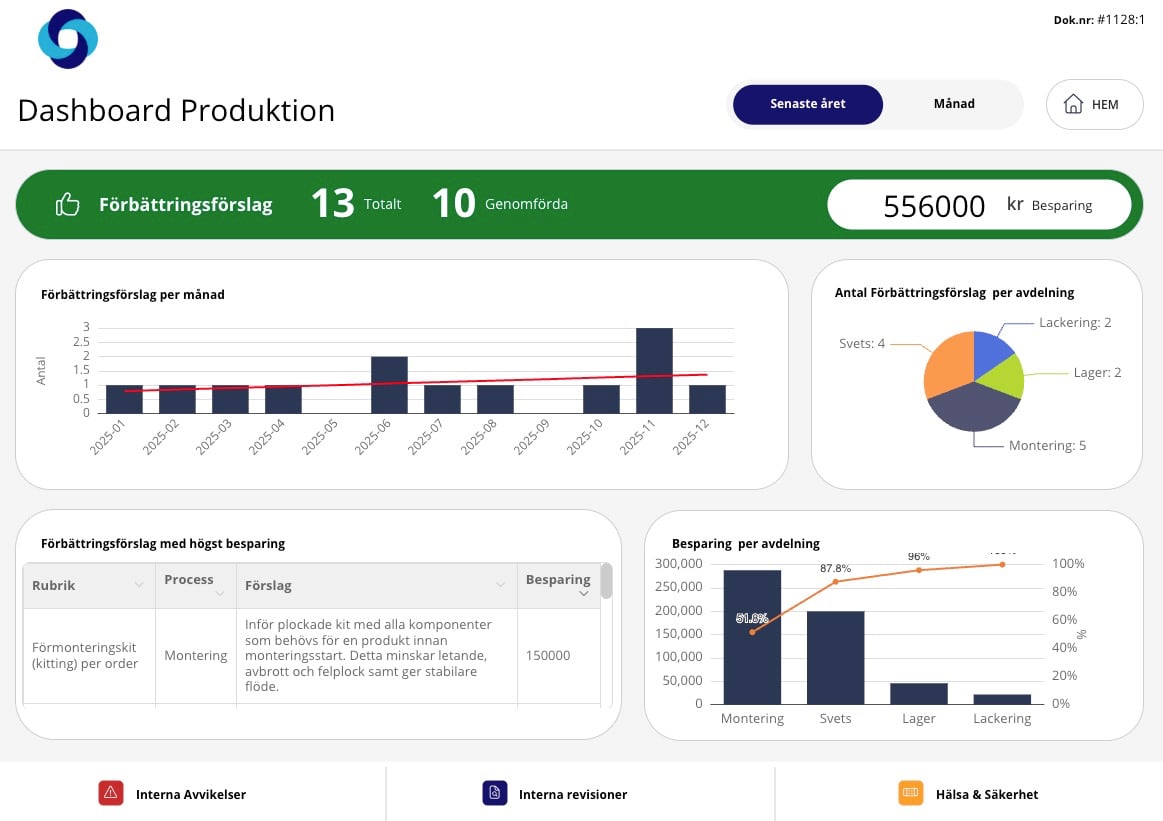Screen dimensions: 1163x821
Task: Click the Lackering bar in Besparing chart
Action: (1002, 699)
